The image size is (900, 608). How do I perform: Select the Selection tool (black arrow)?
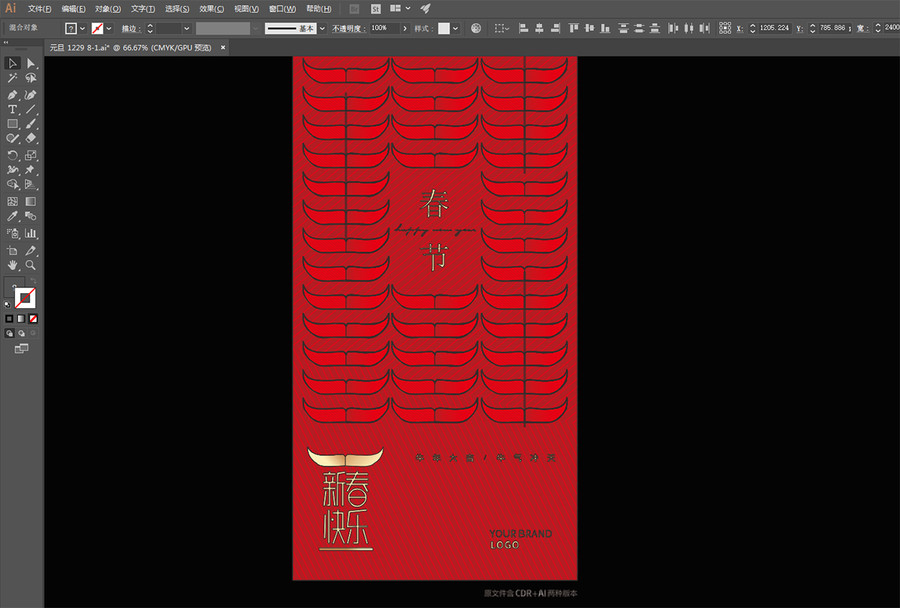pyautogui.click(x=12, y=63)
